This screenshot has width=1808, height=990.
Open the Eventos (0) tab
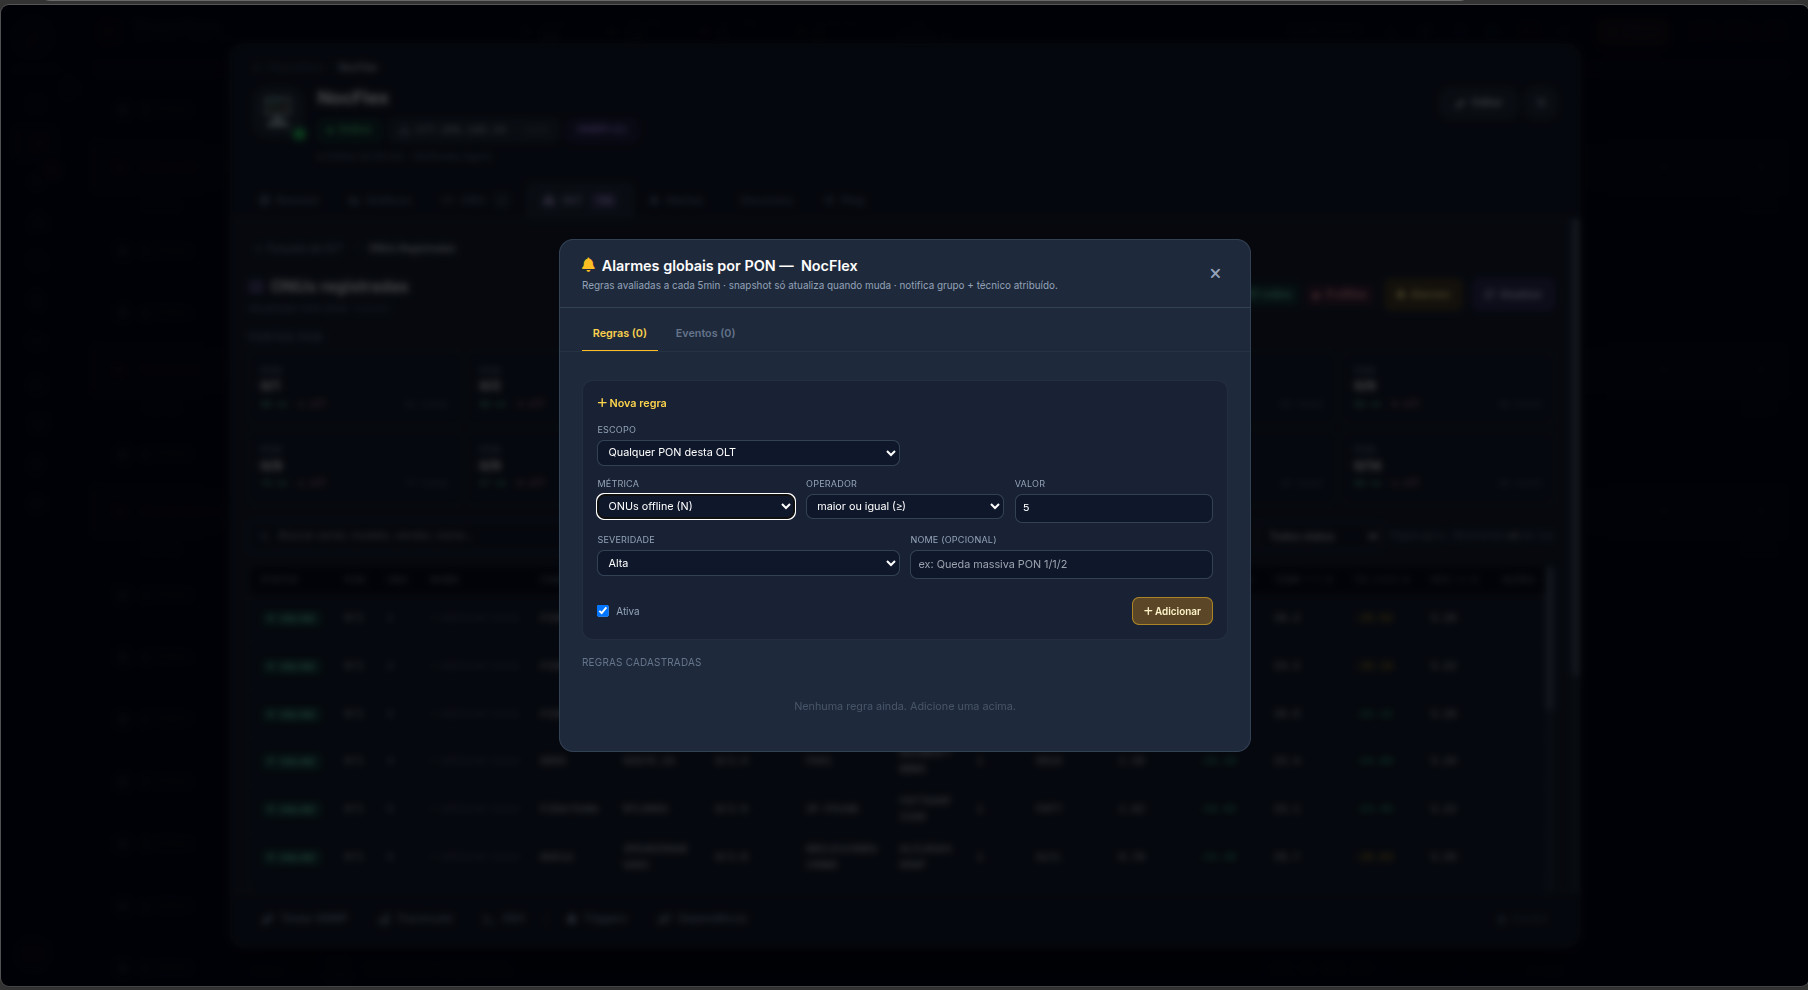[705, 333]
